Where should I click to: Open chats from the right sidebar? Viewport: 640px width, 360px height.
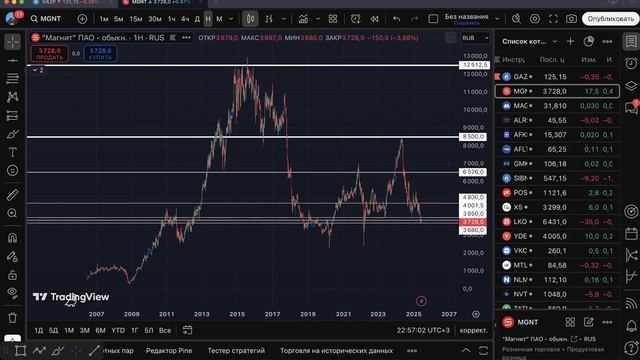click(x=631, y=108)
